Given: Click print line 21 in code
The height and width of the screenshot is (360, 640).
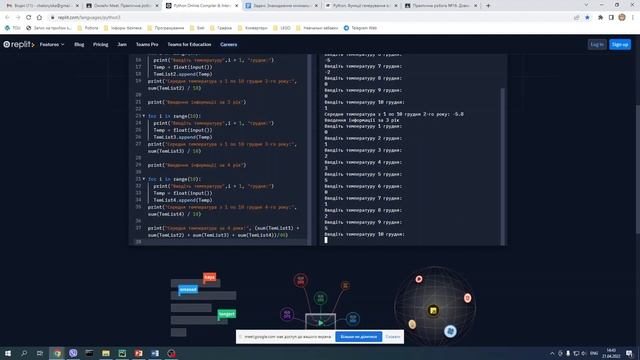Looking at the screenshot, I should click(197, 102).
